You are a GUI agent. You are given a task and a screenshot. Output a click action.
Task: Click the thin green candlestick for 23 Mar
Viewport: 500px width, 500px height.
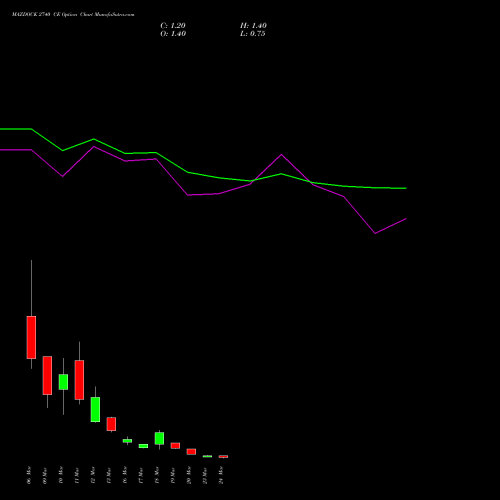(x=207, y=456)
